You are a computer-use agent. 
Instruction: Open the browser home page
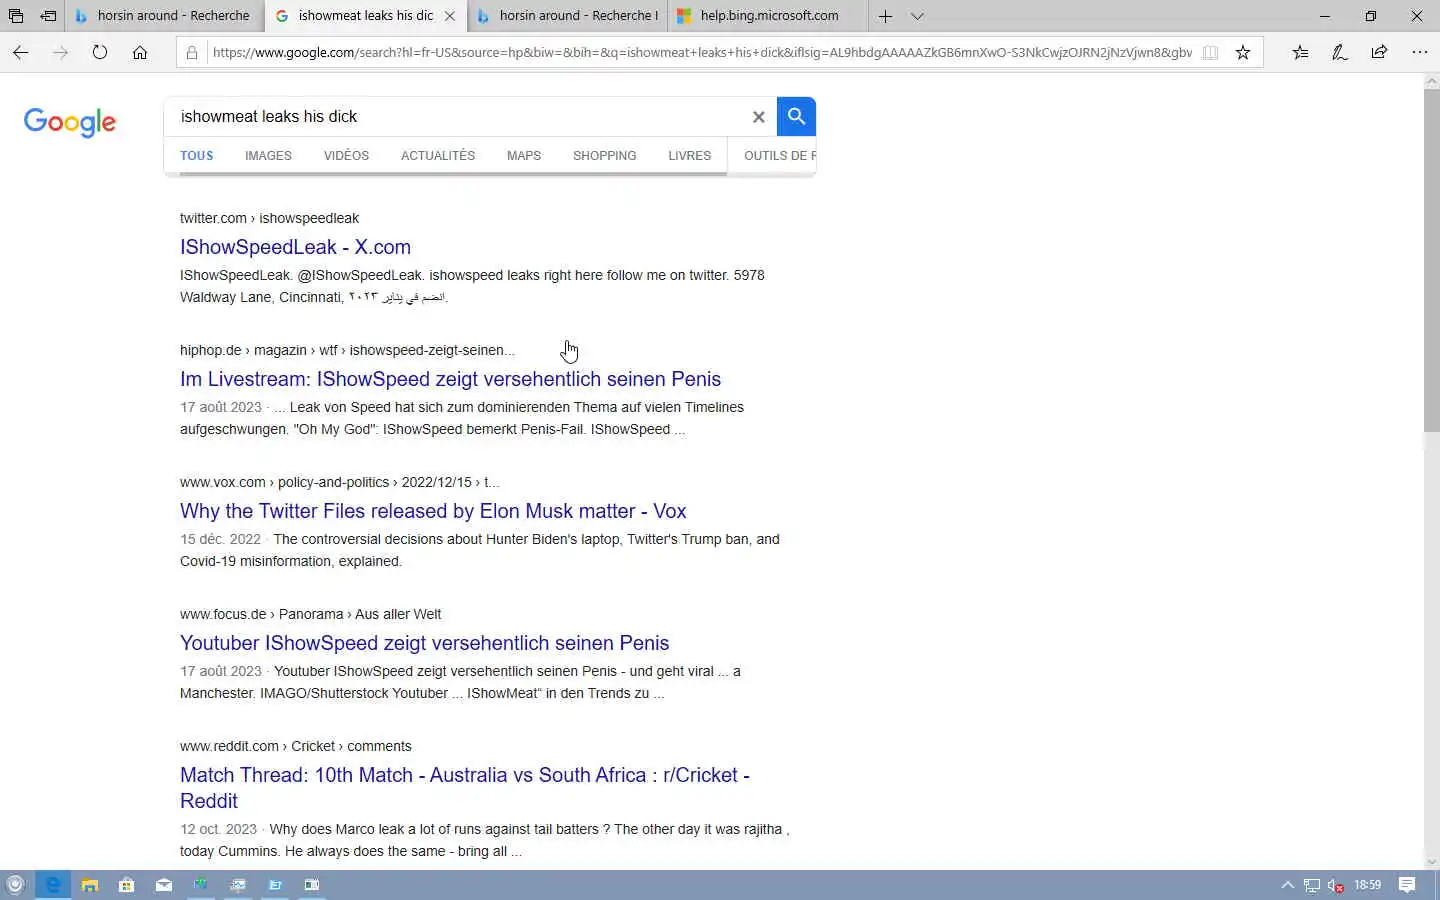pos(140,52)
